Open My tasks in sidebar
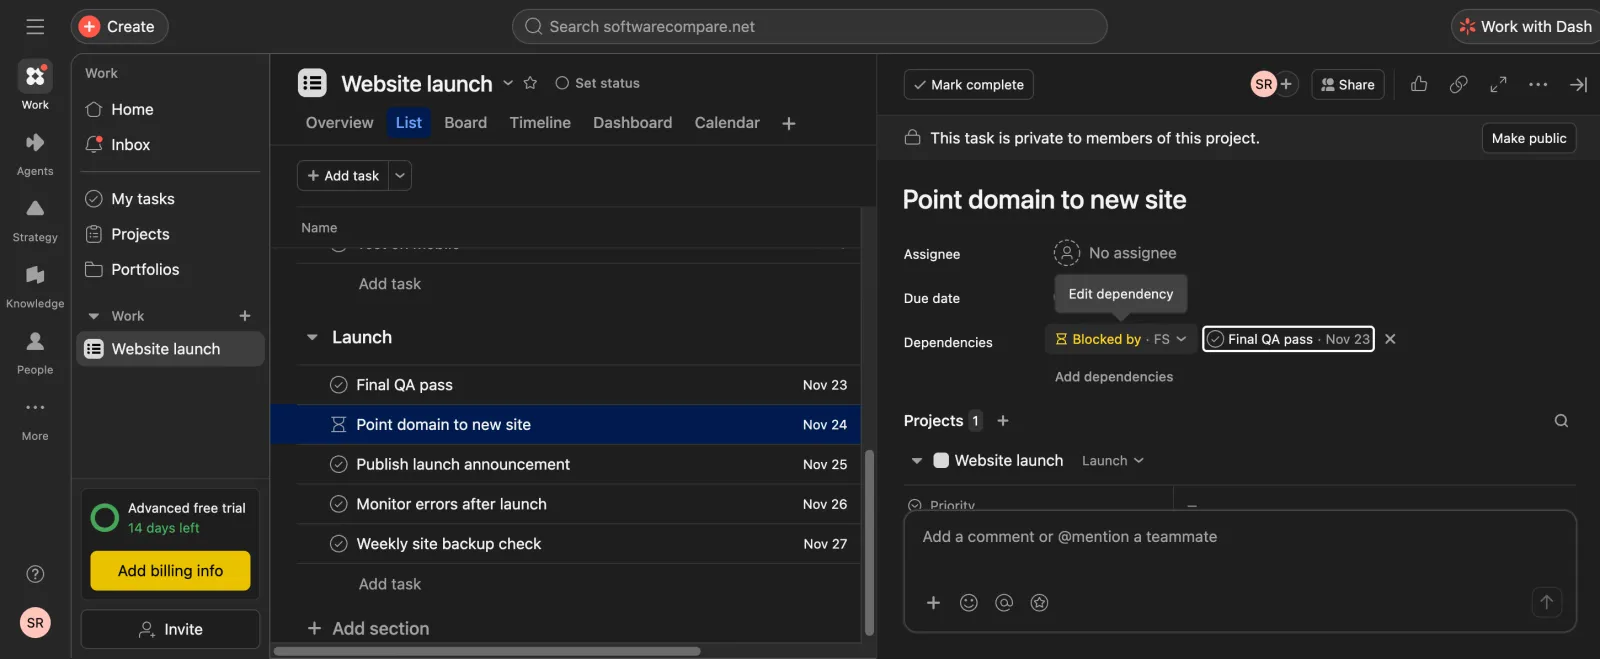The width and height of the screenshot is (1600, 659). click(x=142, y=199)
